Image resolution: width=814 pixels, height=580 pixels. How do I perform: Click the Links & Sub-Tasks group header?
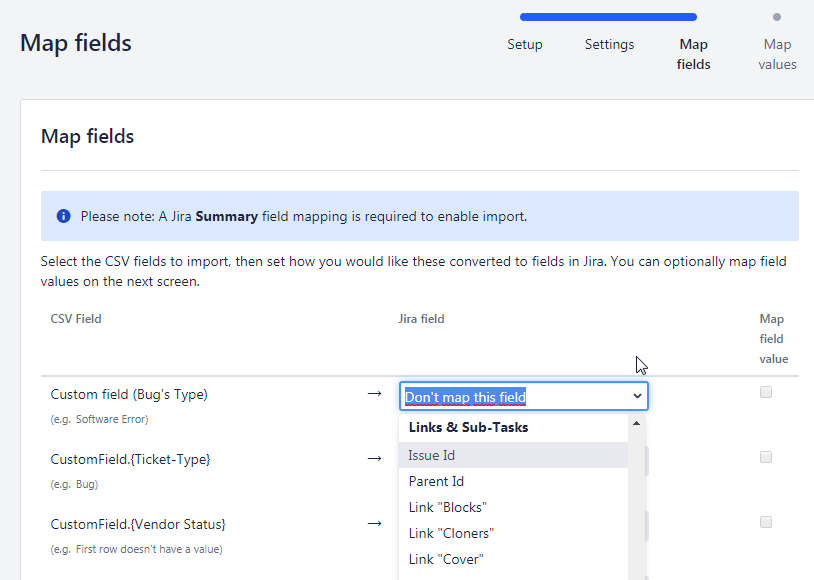[468, 427]
